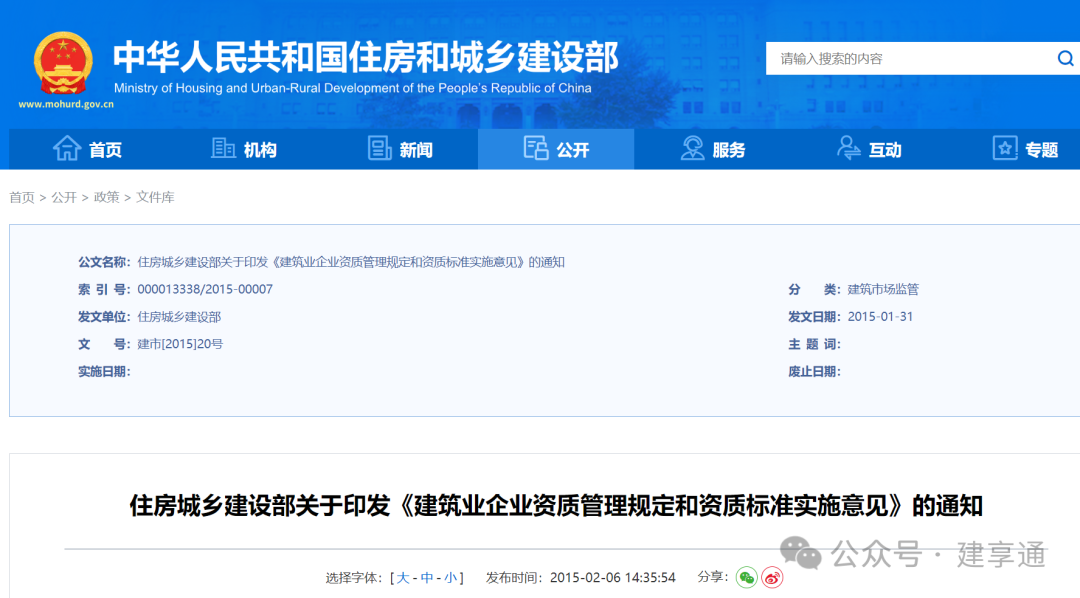Go to 政策 in the breadcrumb
Image resolution: width=1080 pixels, height=598 pixels.
click(x=107, y=198)
